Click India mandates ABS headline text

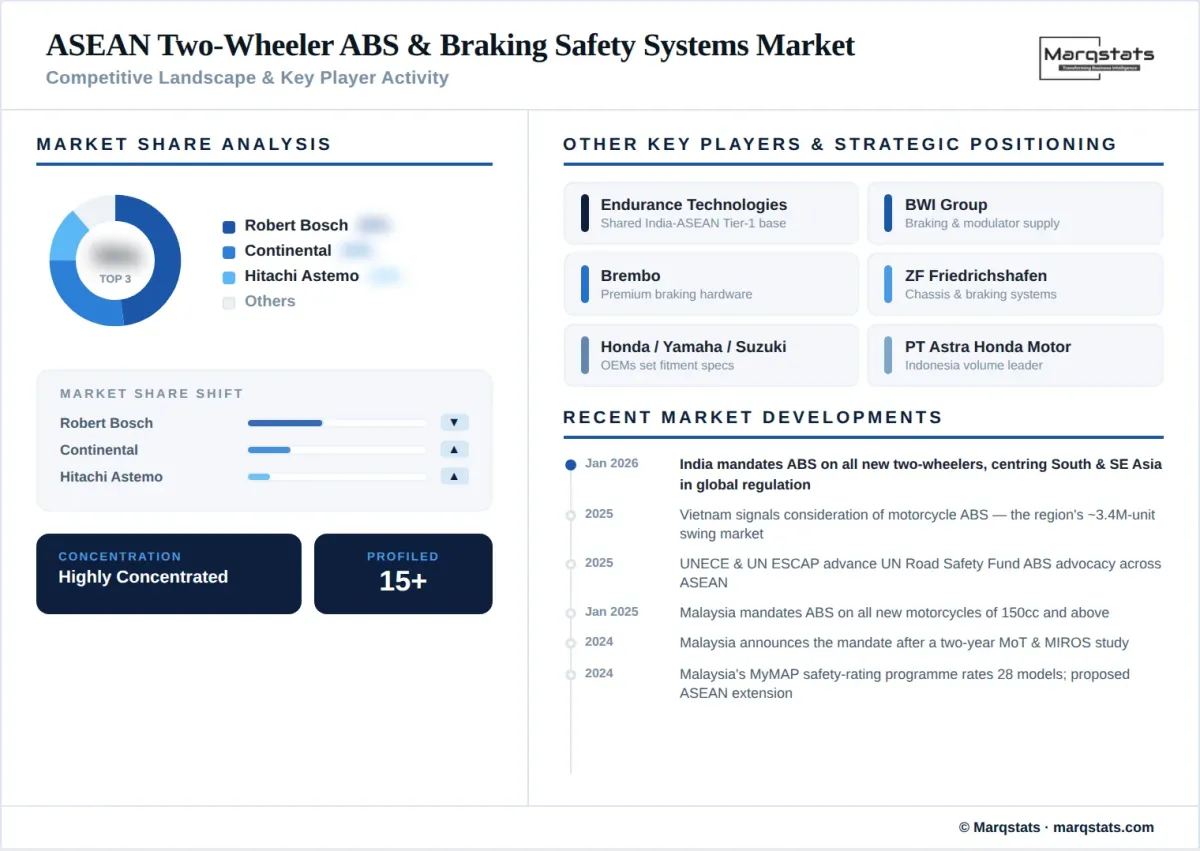(921, 474)
